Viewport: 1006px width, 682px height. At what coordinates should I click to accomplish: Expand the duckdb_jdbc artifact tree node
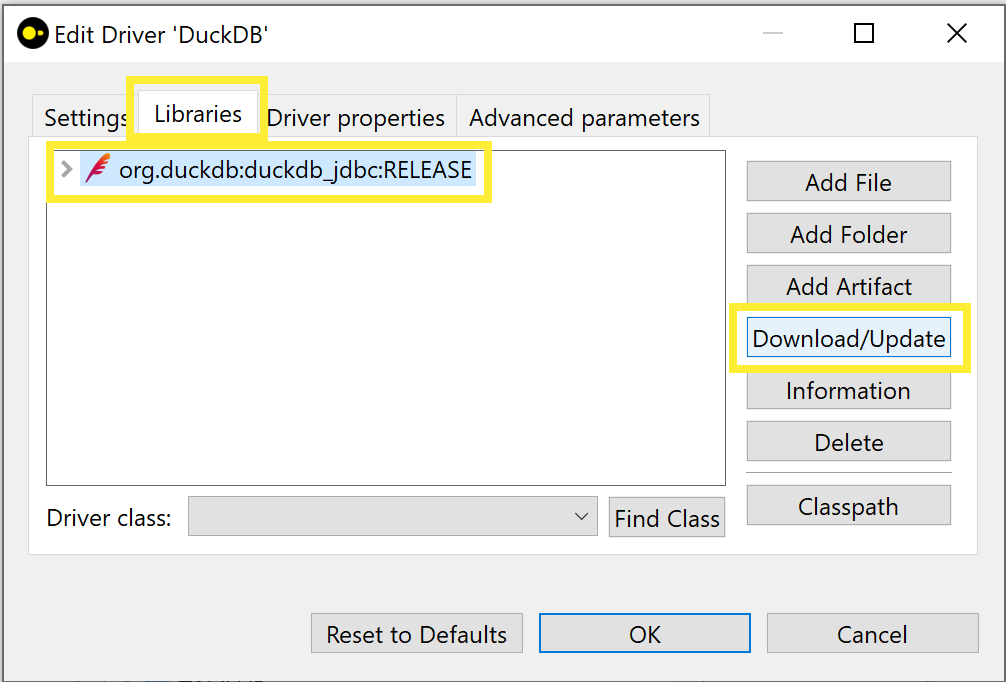click(x=65, y=169)
